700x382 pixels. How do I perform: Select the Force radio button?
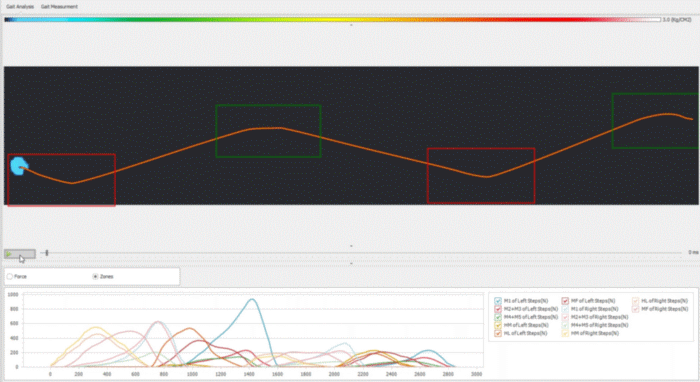point(10,277)
